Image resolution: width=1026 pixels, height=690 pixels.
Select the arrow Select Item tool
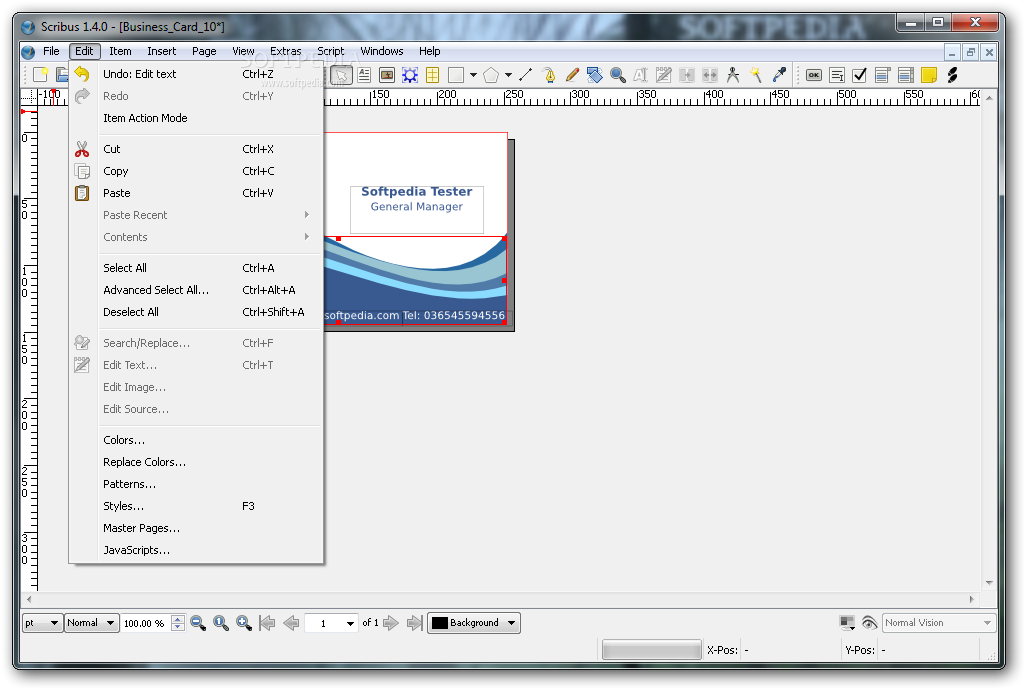coord(341,75)
